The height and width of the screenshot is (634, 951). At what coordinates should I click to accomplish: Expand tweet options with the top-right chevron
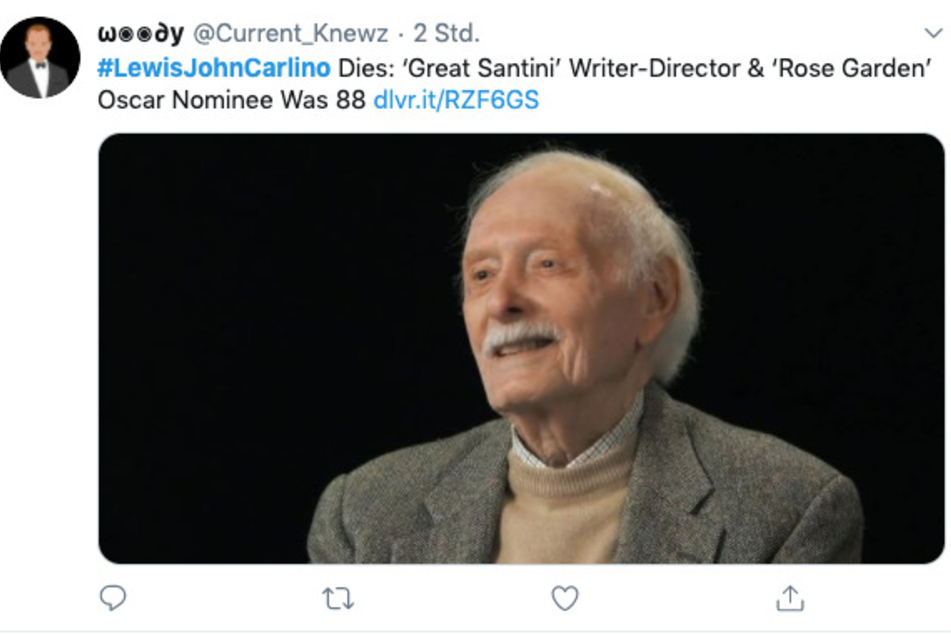(x=933, y=32)
